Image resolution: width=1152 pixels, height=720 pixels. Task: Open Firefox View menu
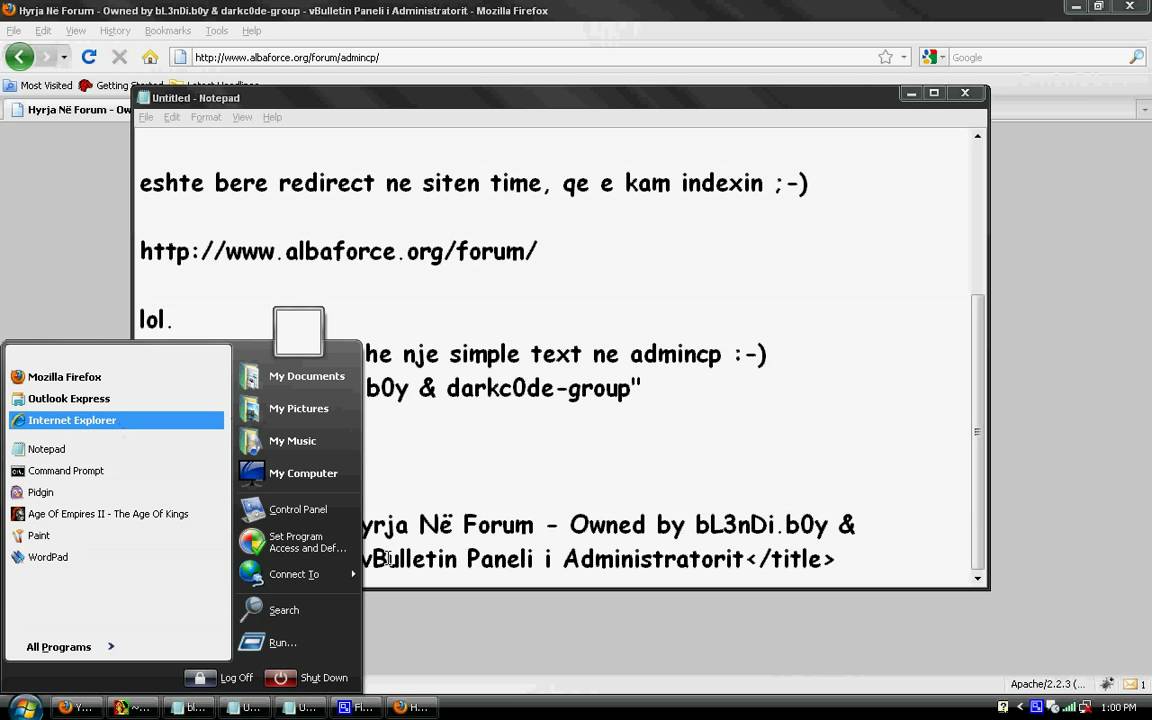point(76,31)
